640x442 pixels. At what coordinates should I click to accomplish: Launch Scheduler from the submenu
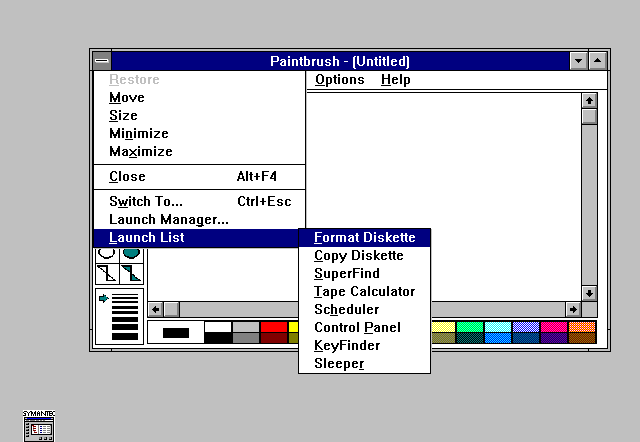coord(364,309)
